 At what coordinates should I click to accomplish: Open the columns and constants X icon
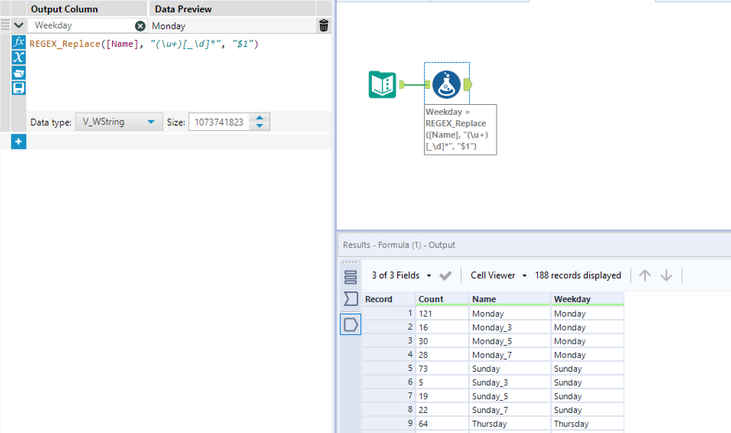pos(19,57)
